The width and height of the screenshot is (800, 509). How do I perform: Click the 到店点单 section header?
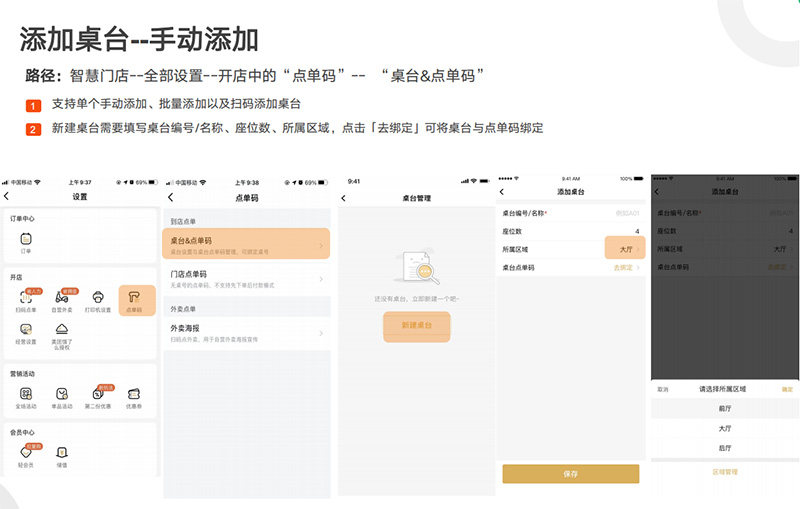click(x=183, y=221)
